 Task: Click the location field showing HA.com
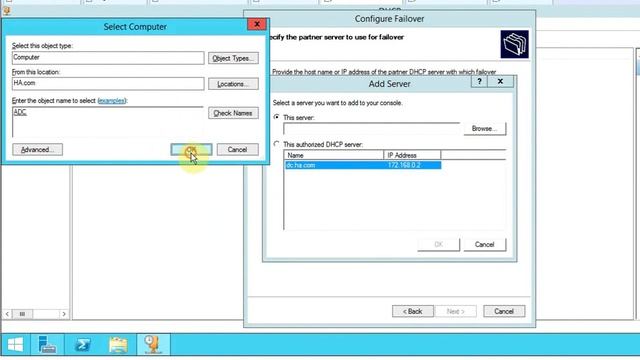tap(108, 83)
